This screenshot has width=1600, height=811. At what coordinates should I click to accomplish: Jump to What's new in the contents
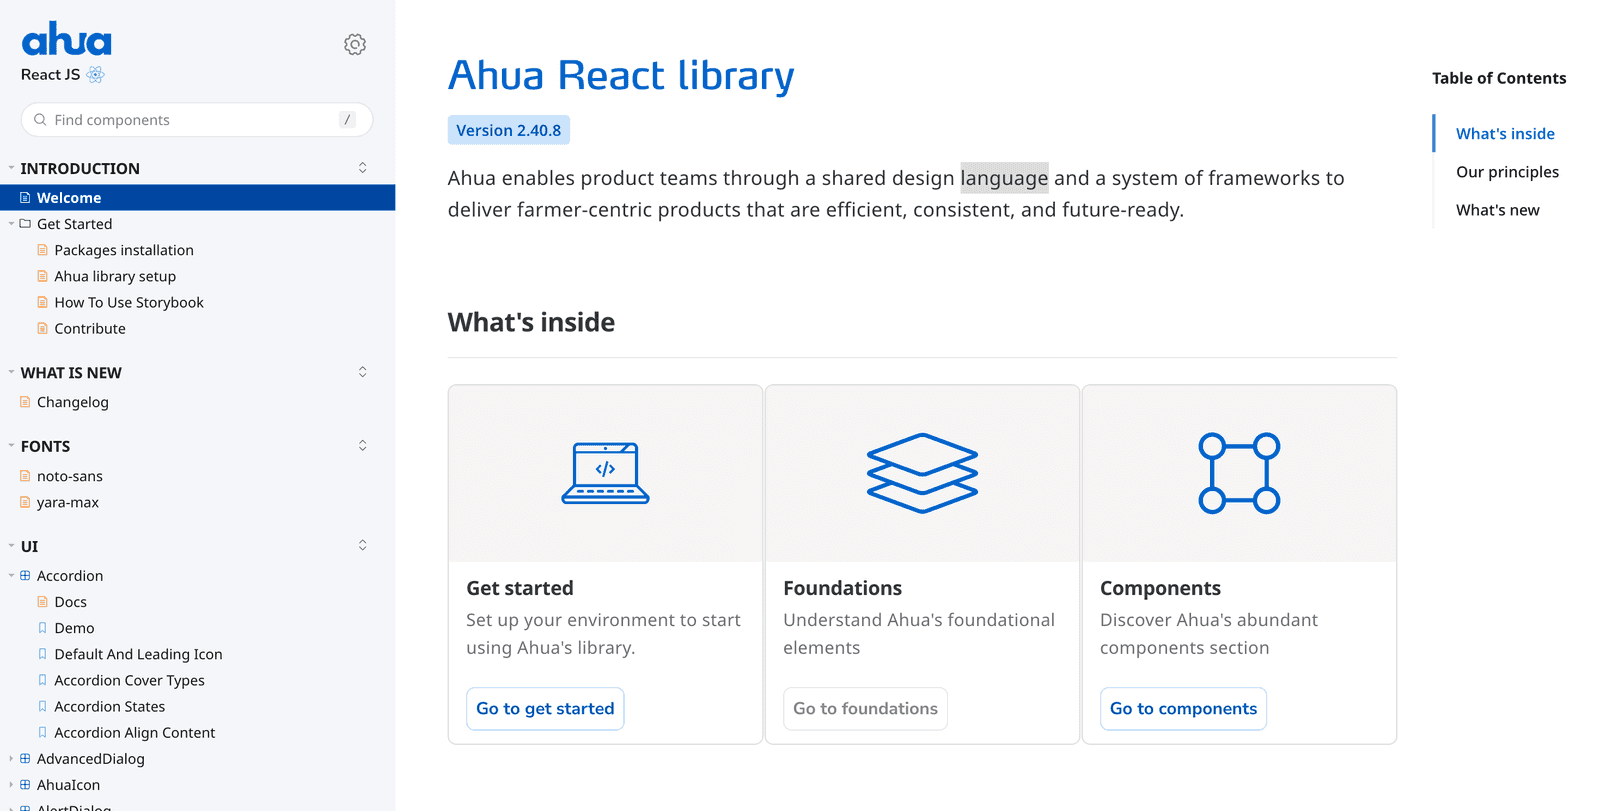[x=1497, y=210]
